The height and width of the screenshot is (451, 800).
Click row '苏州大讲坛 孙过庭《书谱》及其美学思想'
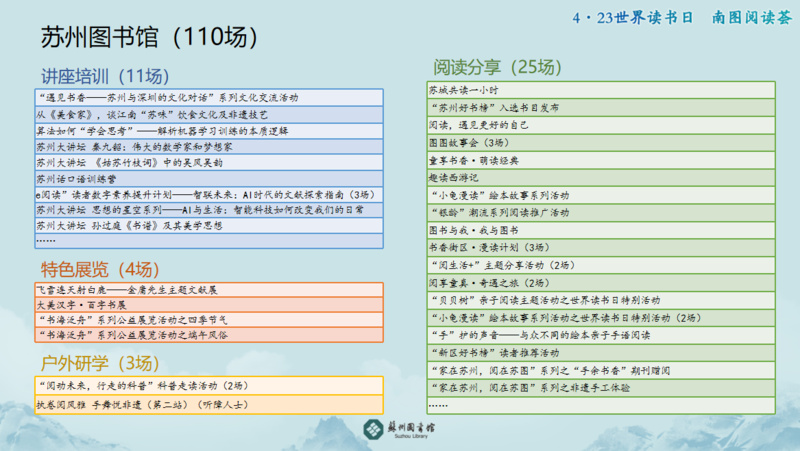(x=209, y=226)
